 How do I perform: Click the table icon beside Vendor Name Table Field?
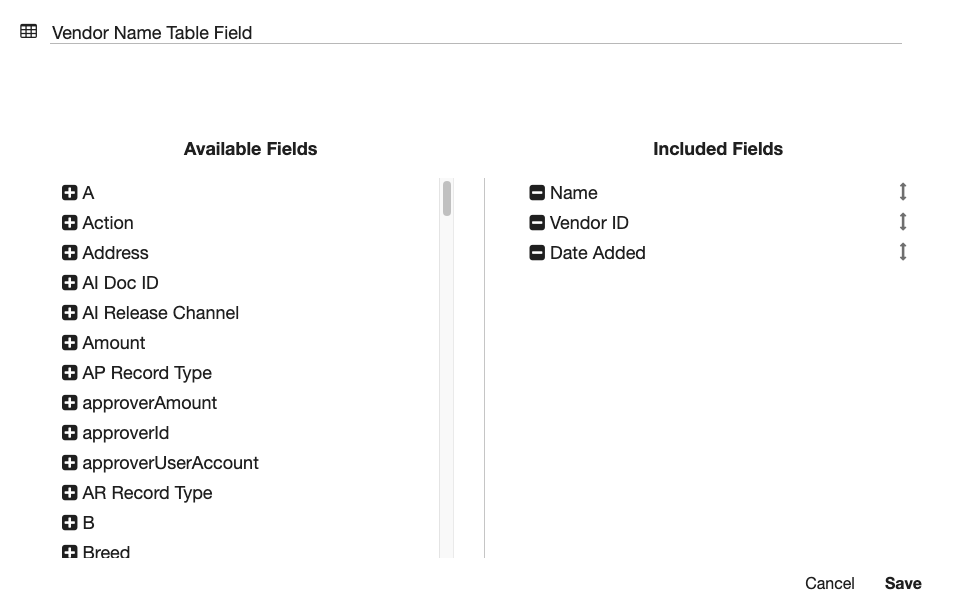[27, 32]
